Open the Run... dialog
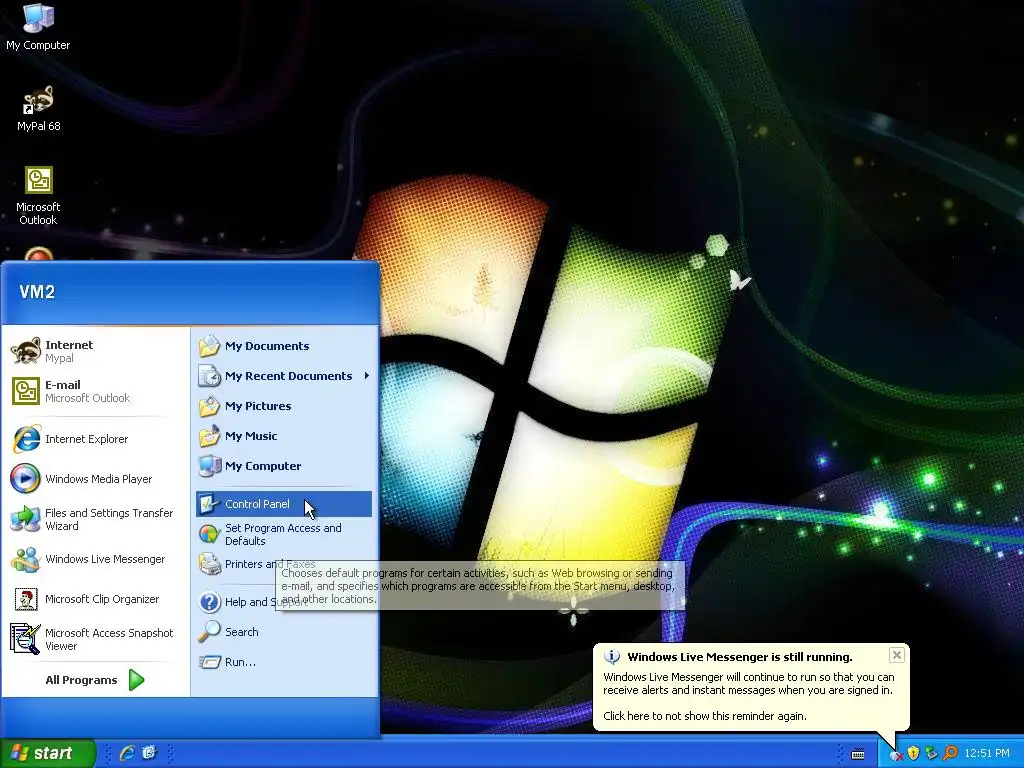Image resolution: width=1024 pixels, height=768 pixels. (284, 662)
